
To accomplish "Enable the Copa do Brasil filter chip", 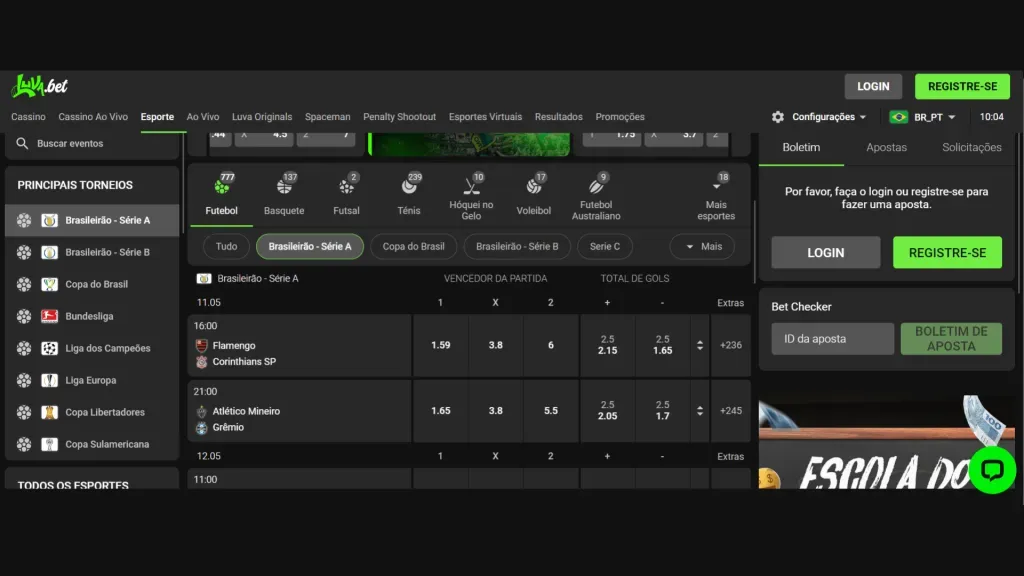I will tap(413, 246).
